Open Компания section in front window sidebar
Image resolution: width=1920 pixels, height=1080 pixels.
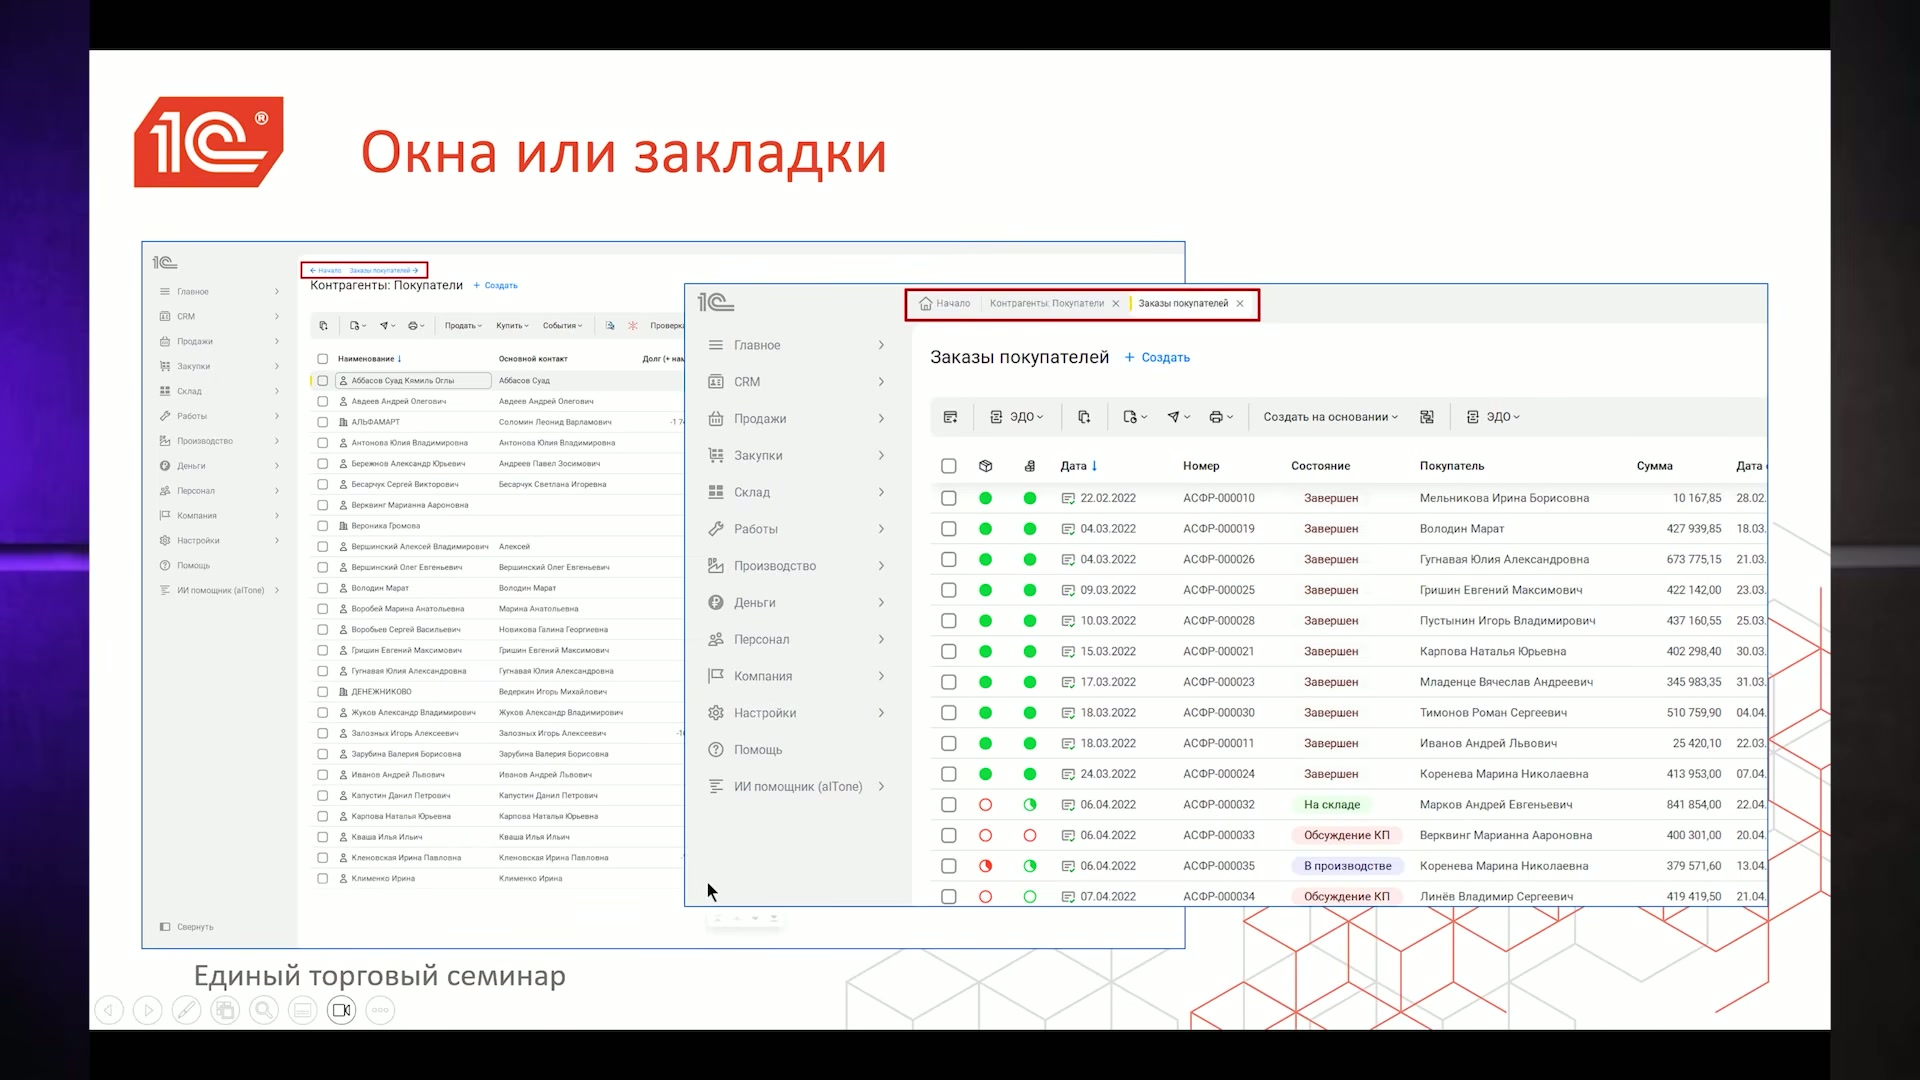[797, 676]
